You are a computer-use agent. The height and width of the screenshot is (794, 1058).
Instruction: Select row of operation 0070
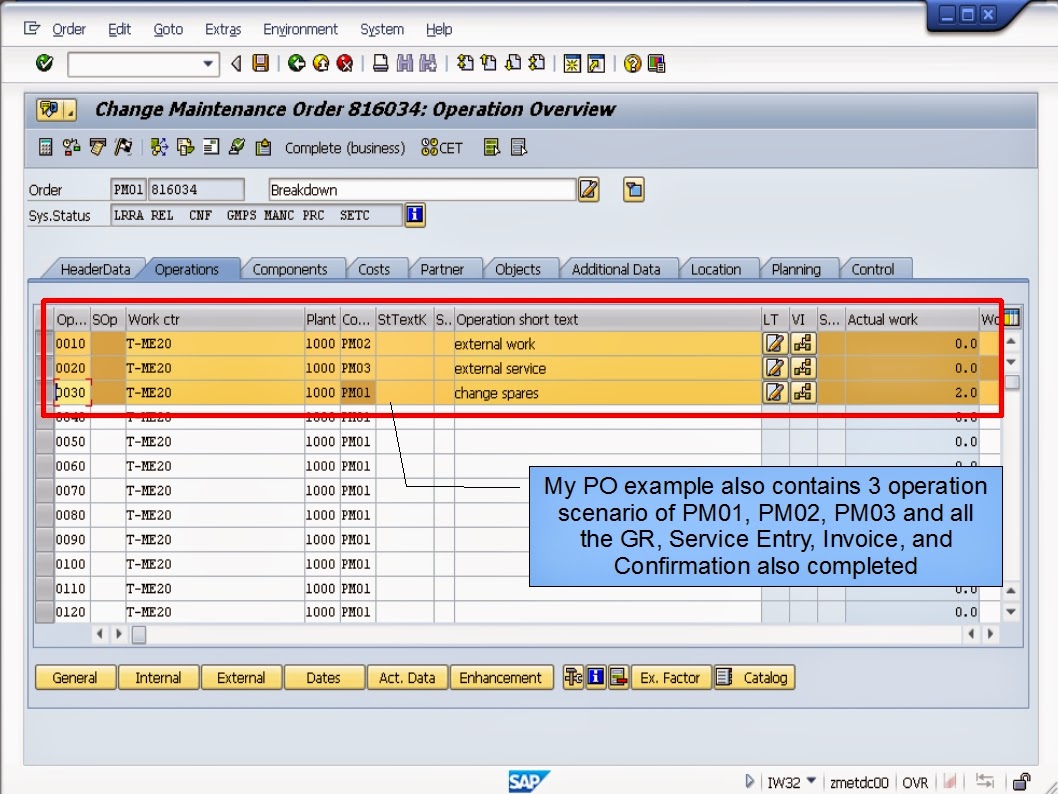pyautogui.click(x=45, y=490)
